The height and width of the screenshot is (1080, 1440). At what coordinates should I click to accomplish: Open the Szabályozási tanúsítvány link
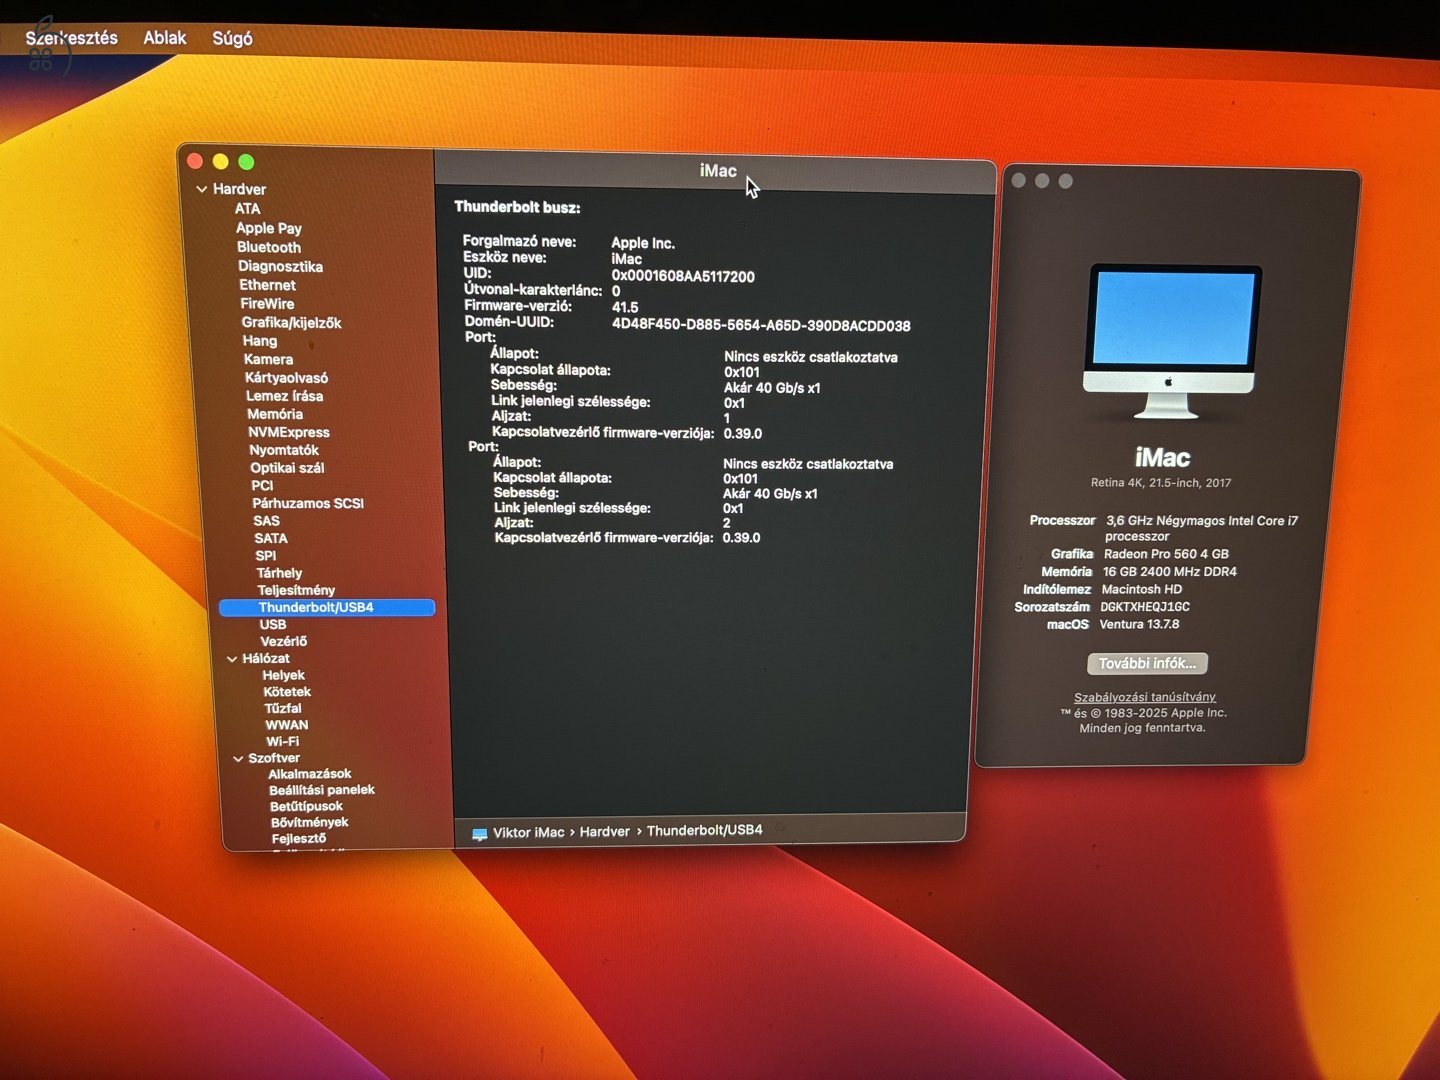click(x=1145, y=697)
